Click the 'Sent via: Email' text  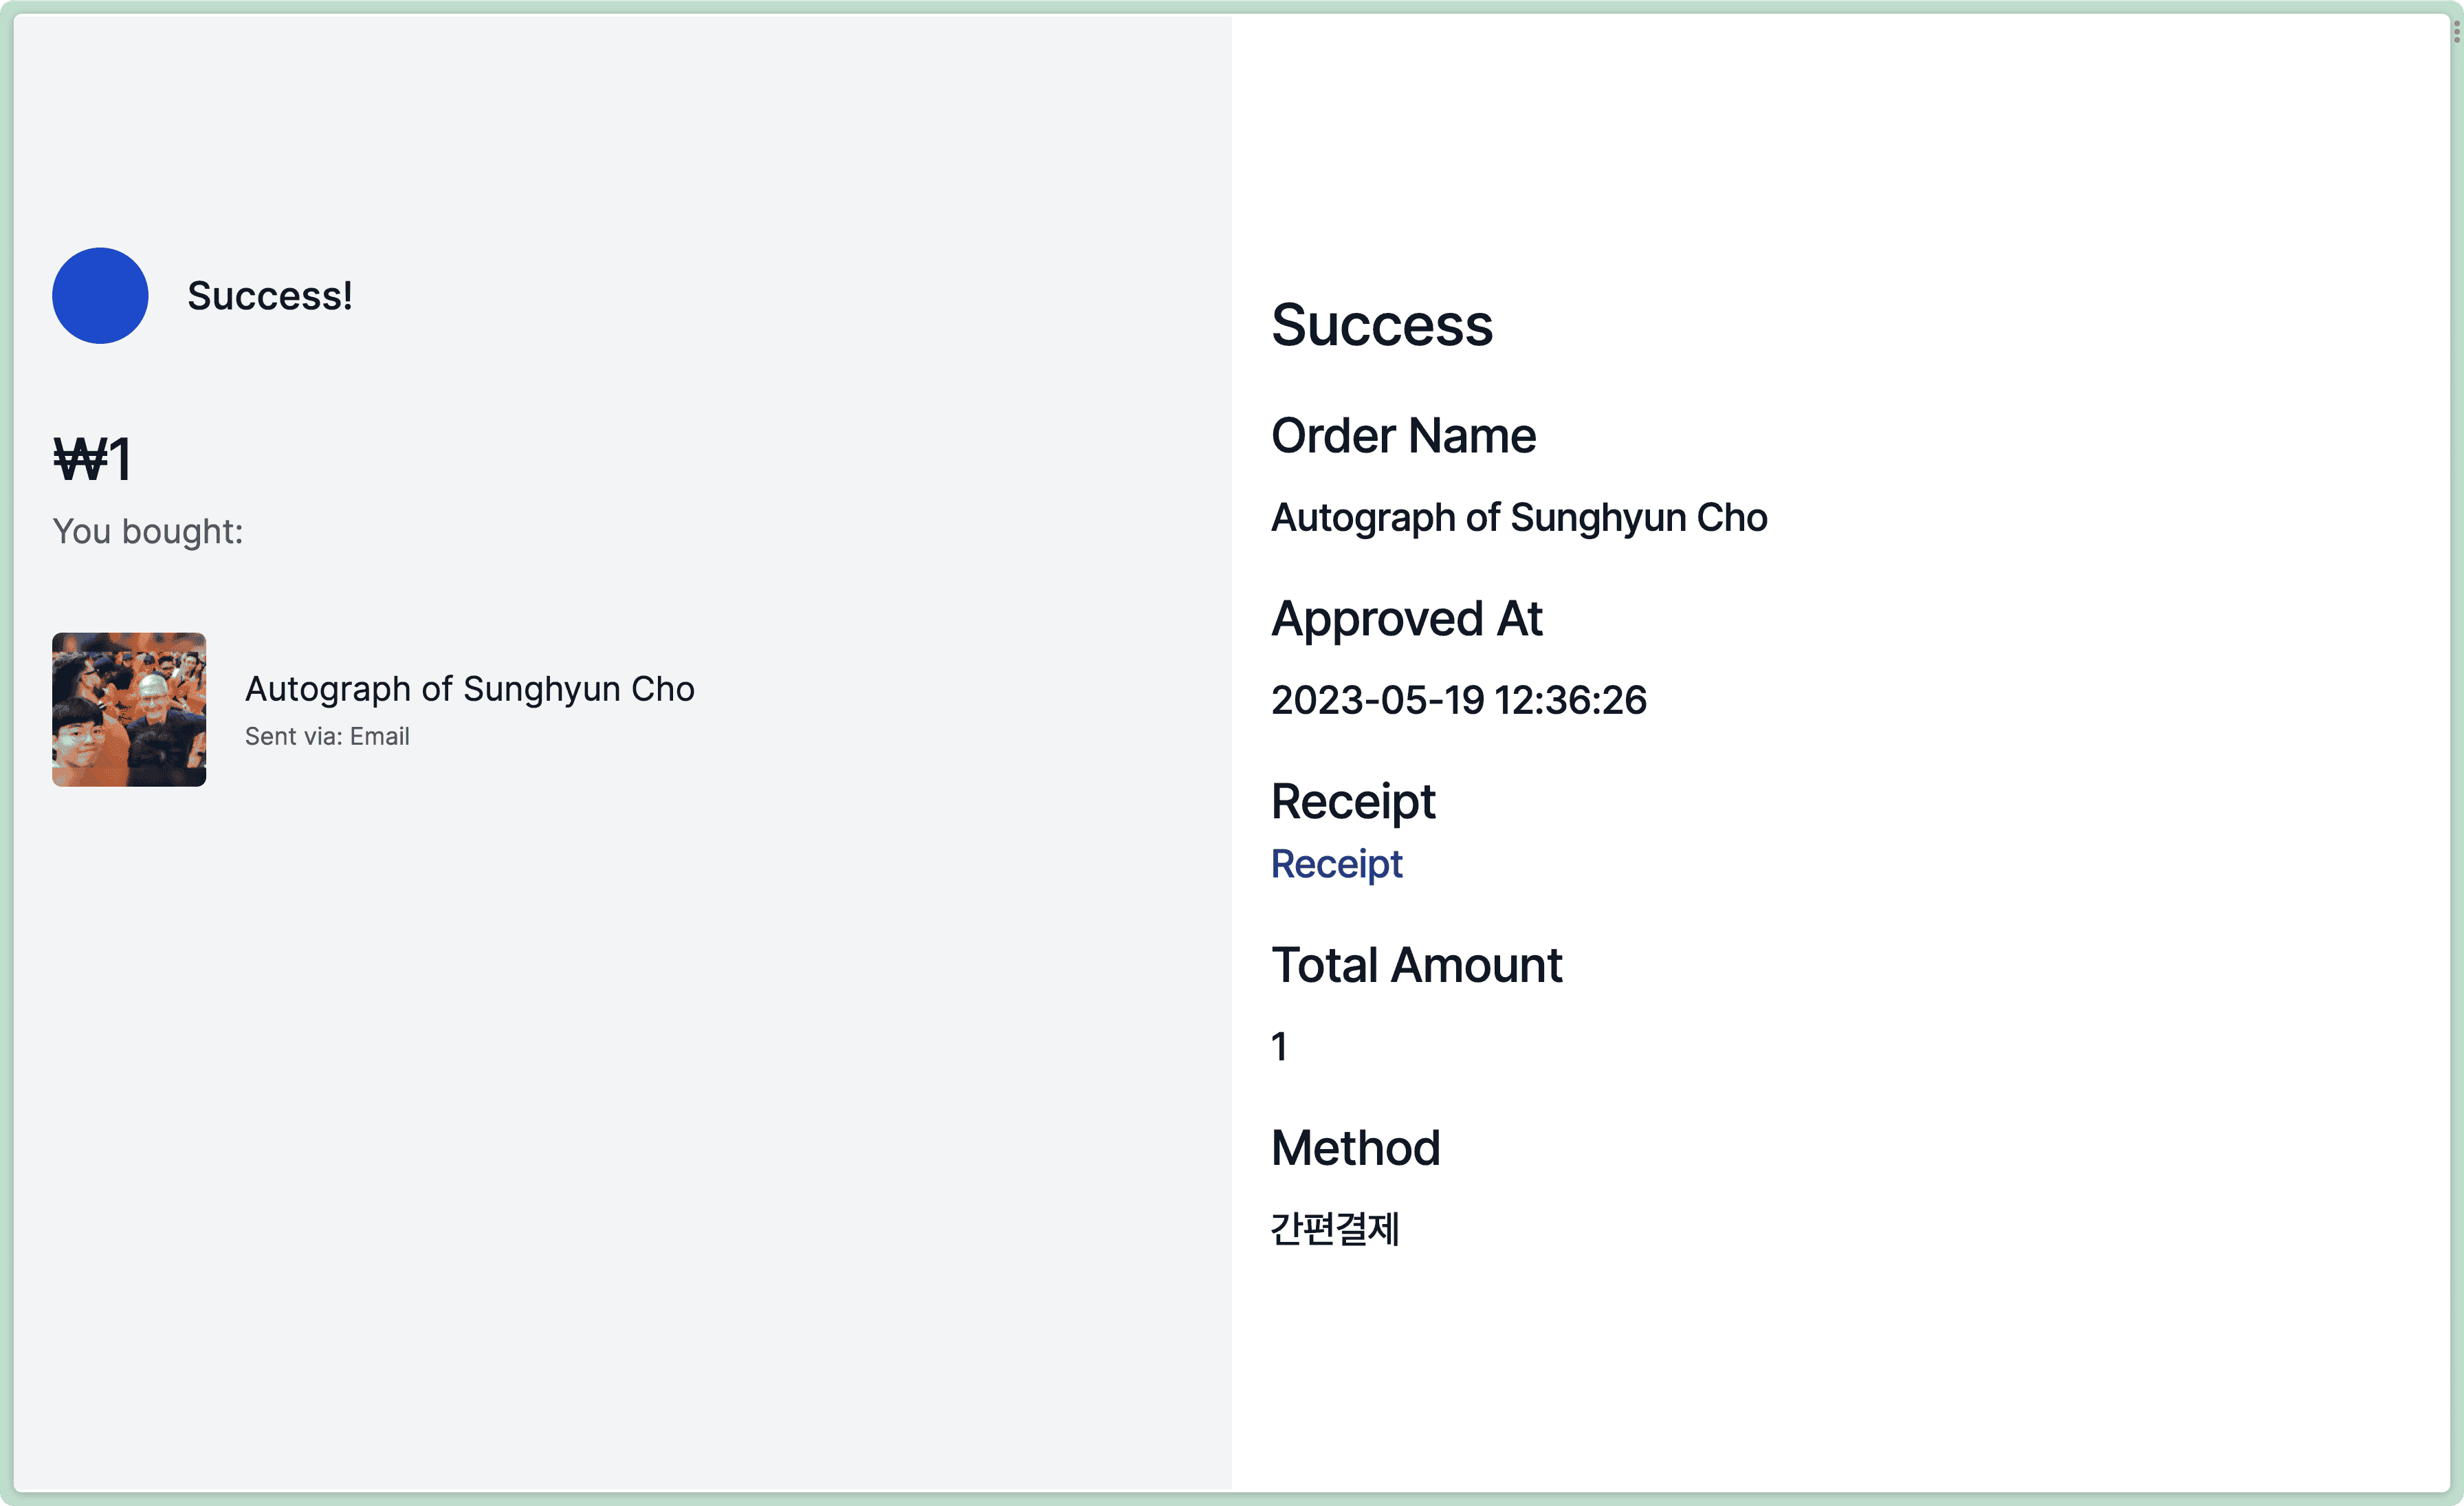coord(327,737)
